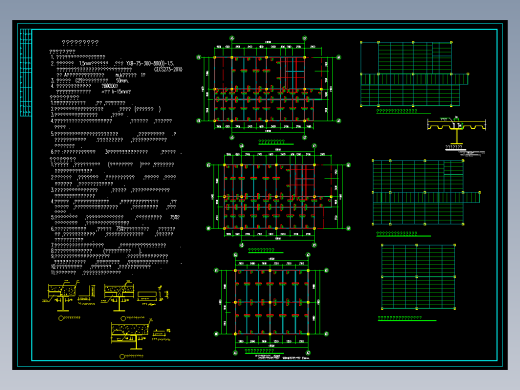Select the notes heading of question marks
The image size is (520, 390).
tap(80, 43)
